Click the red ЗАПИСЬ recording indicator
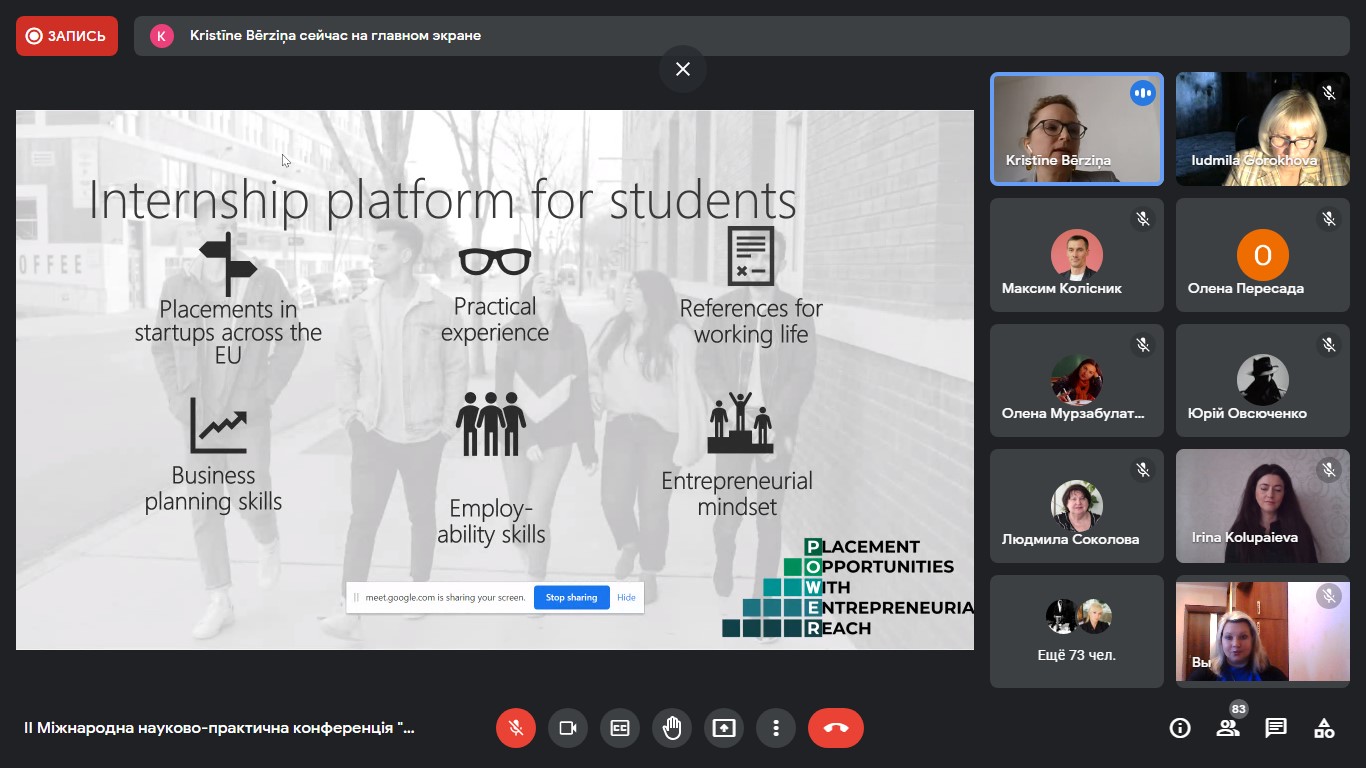 point(67,36)
